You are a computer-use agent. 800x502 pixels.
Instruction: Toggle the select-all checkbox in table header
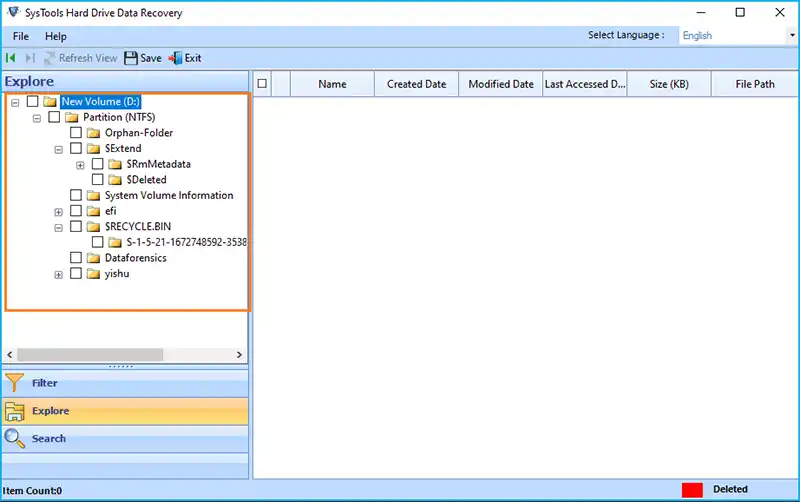[x=262, y=84]
